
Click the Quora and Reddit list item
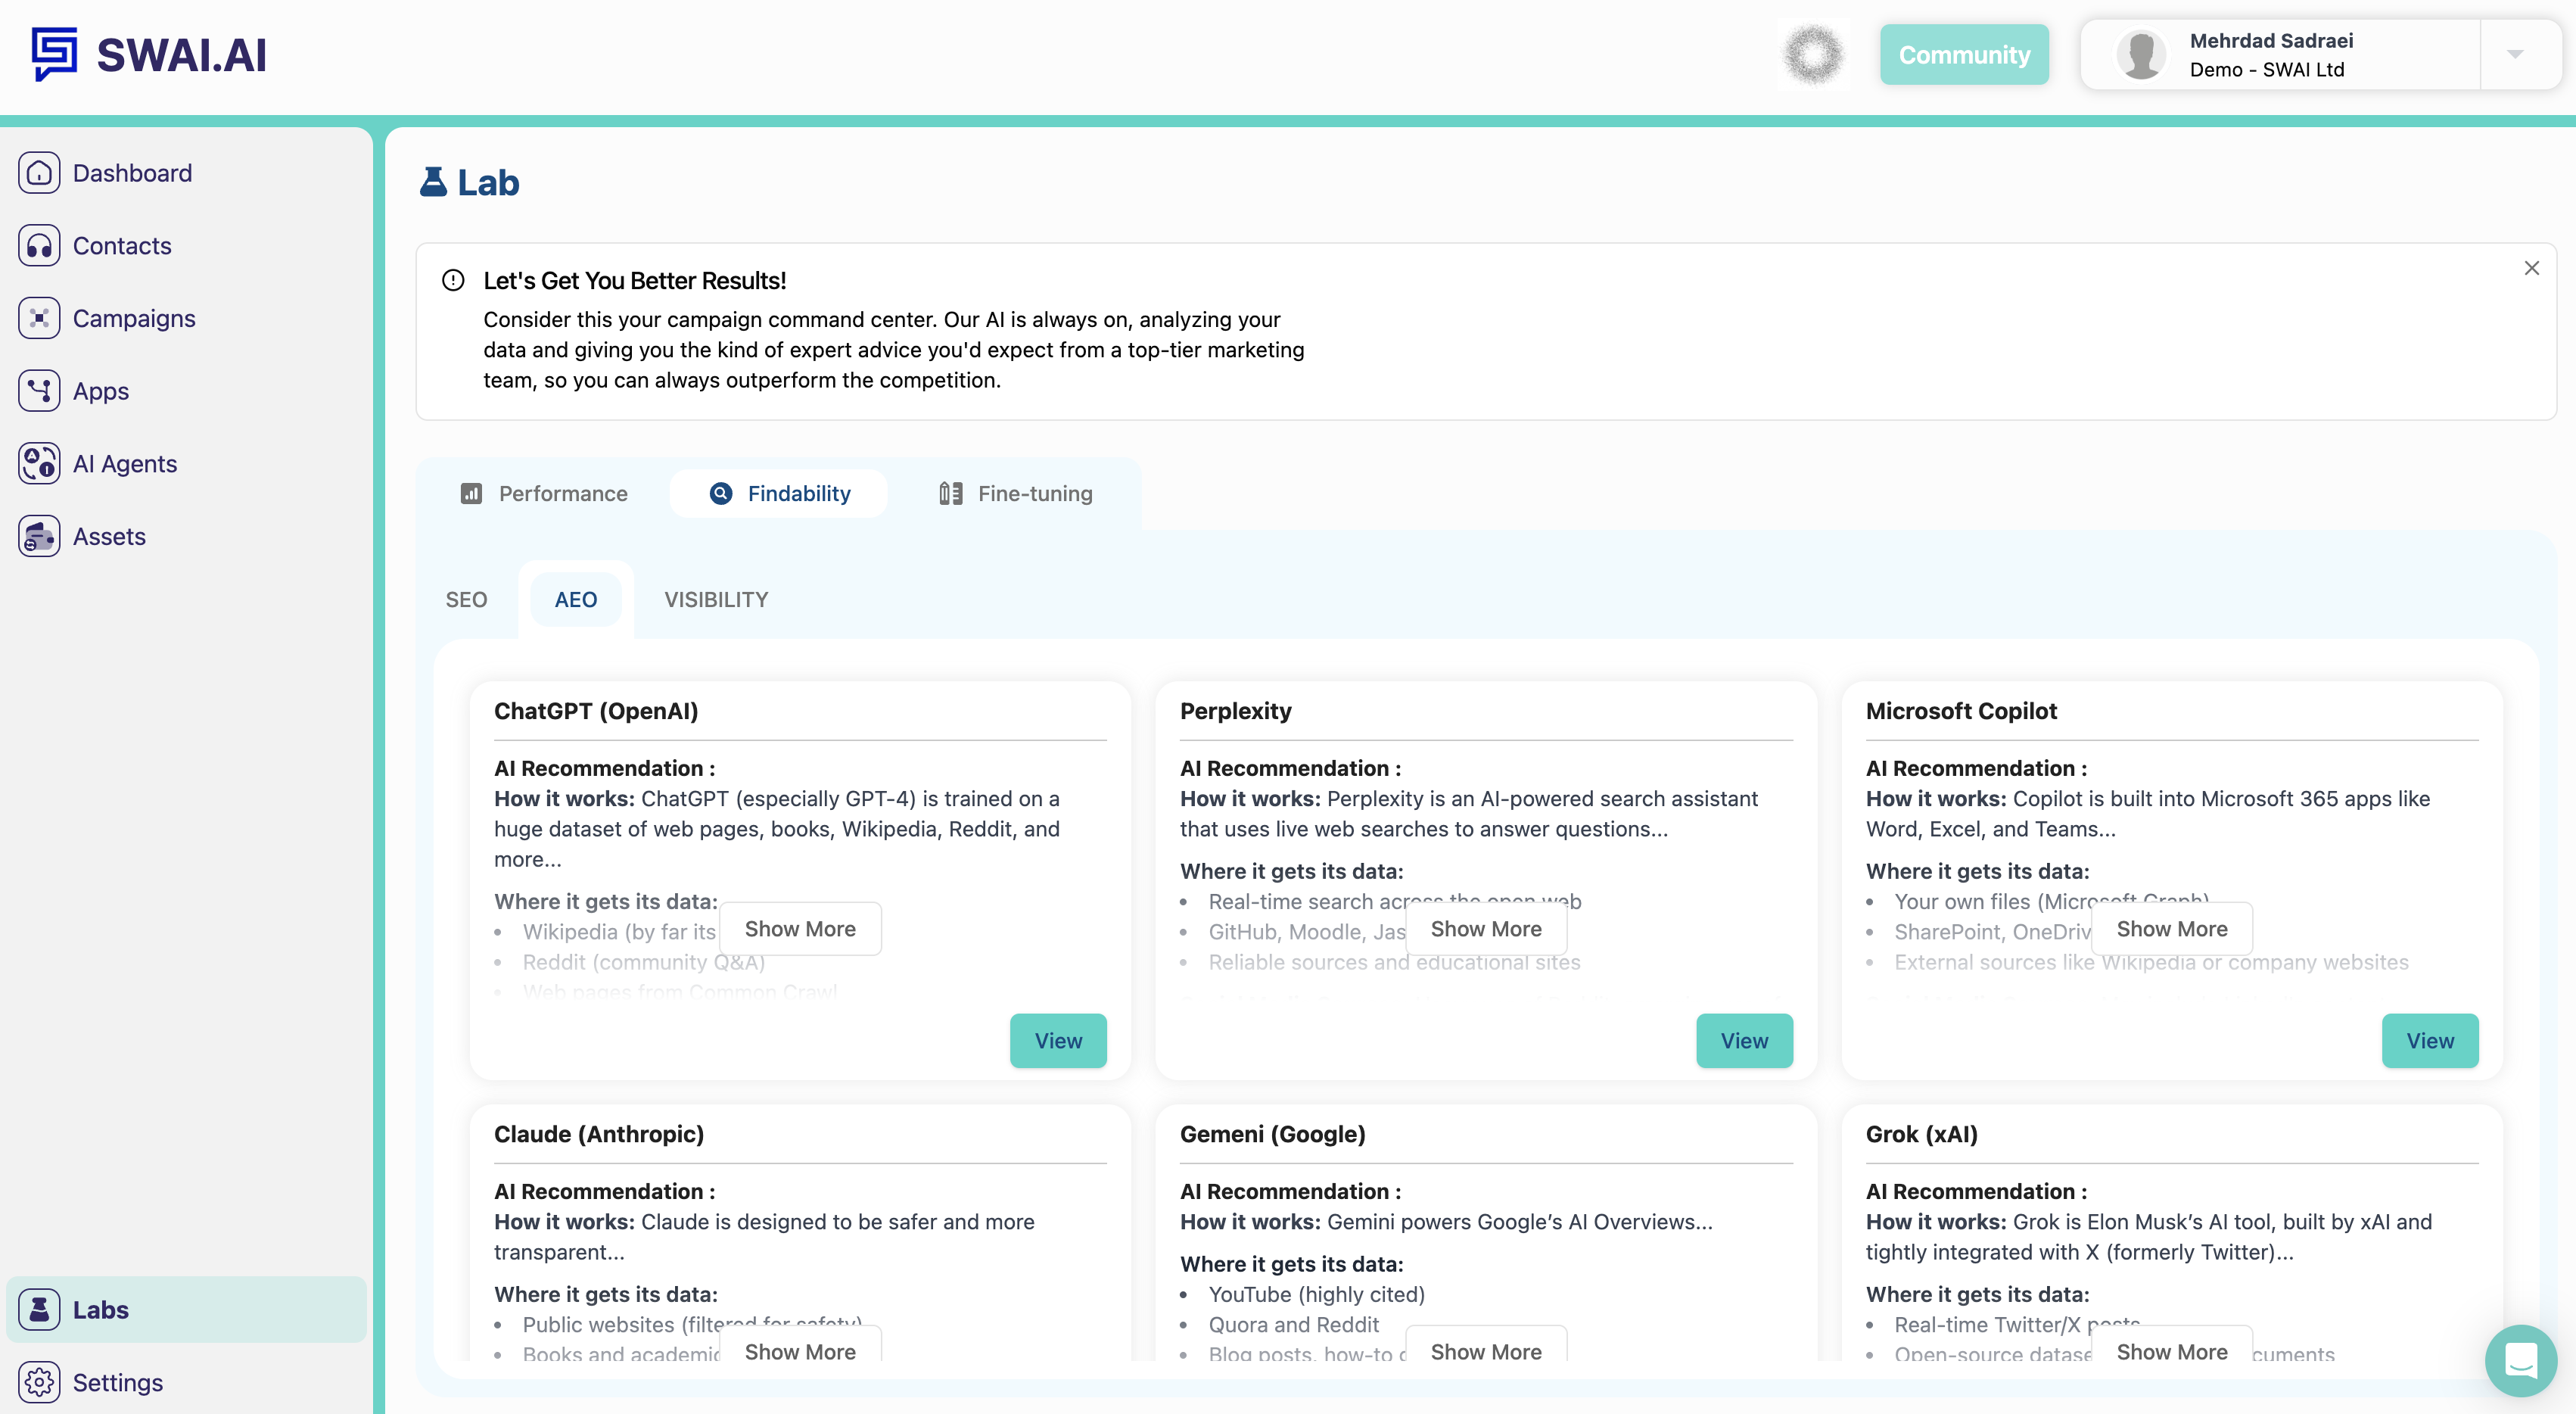pyautogui.click(x=1293, y=1325)
